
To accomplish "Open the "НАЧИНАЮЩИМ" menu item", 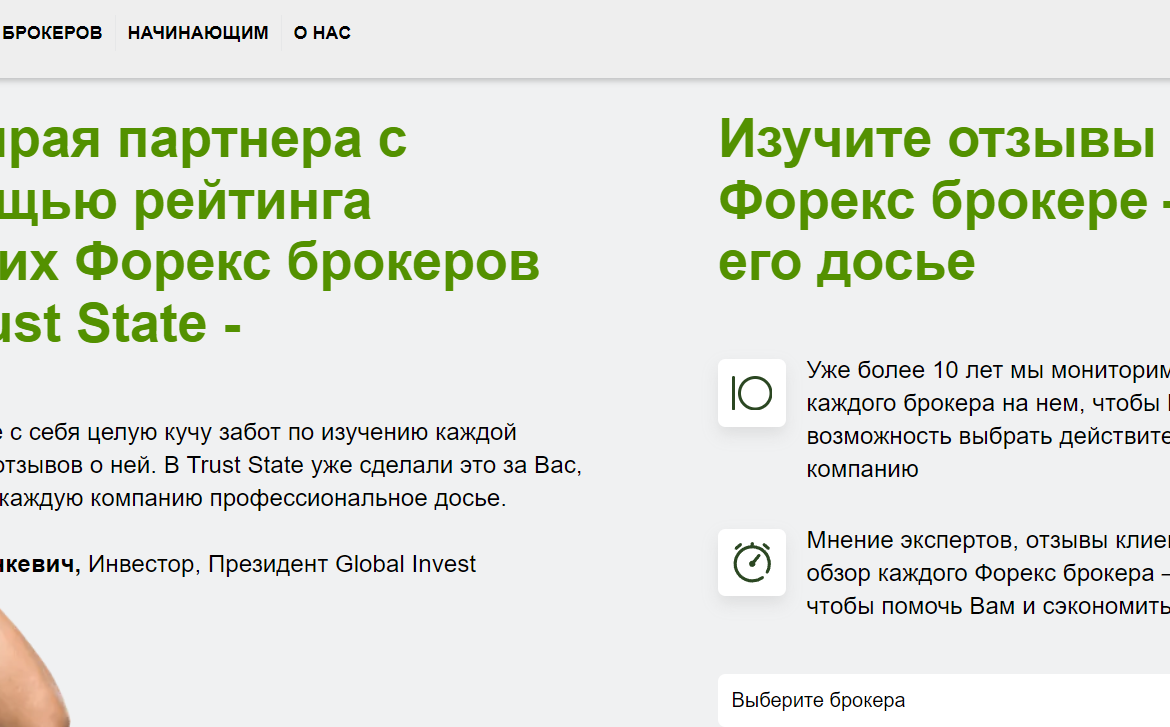I will point(198,33).
